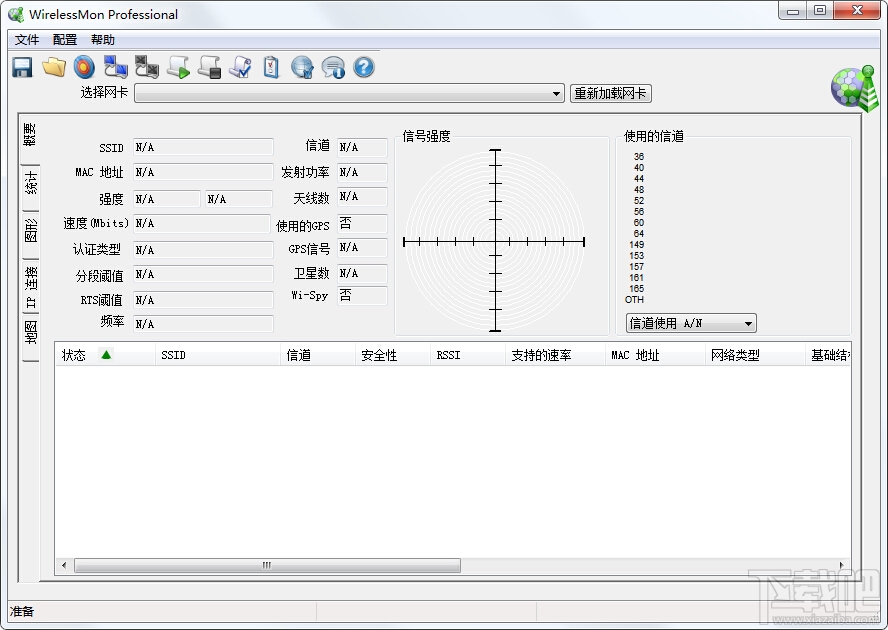888x630 pixels.
Task: Click the 重新加载网卡 button
Action: pos(610,93)
